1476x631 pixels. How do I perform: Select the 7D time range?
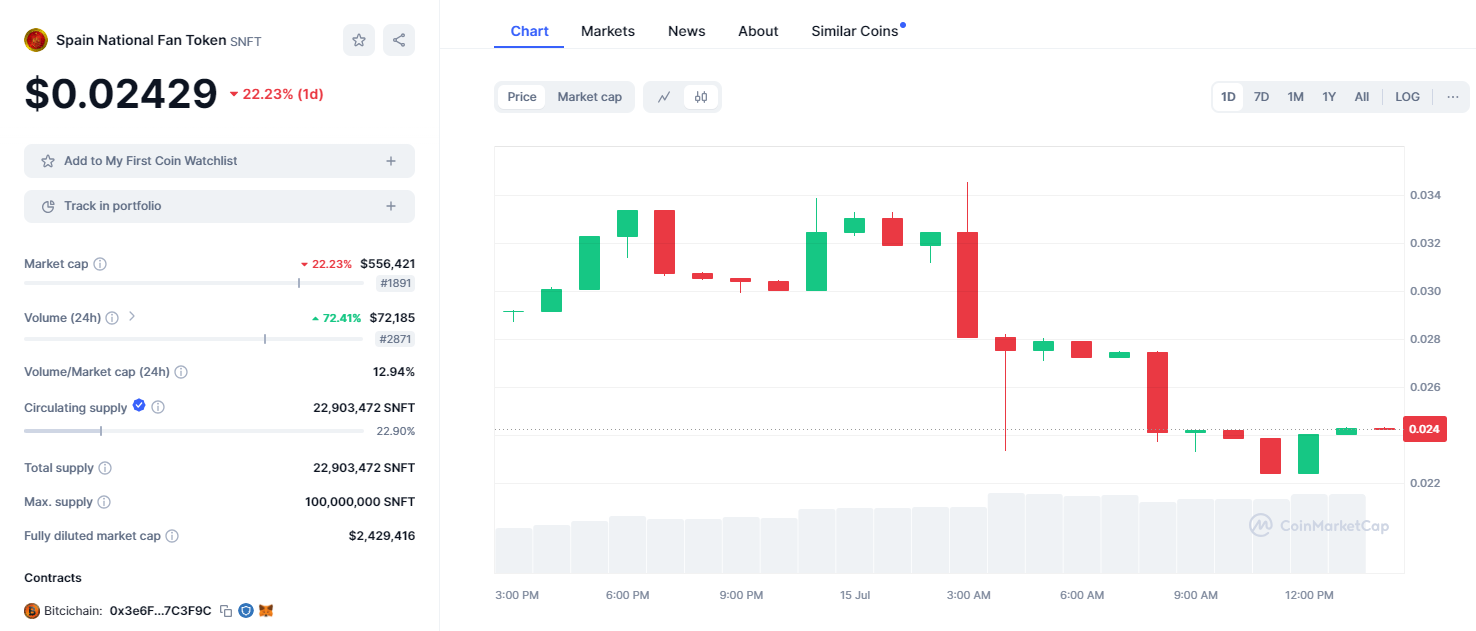point(1262,97)
